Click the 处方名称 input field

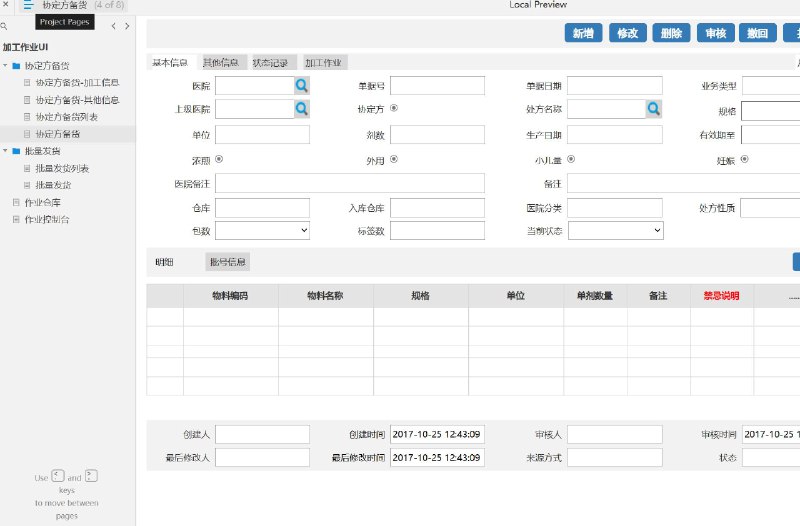click(607, 108)
